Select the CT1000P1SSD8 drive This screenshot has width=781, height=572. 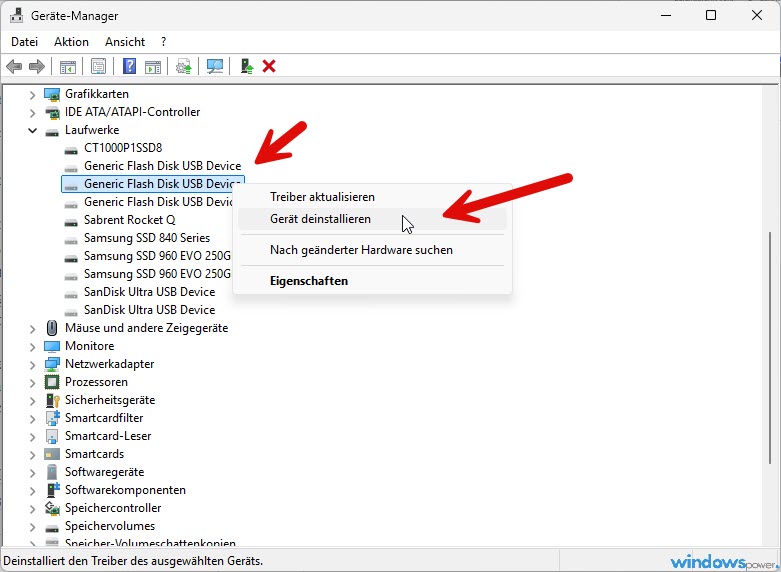click(x=123, y=148)
